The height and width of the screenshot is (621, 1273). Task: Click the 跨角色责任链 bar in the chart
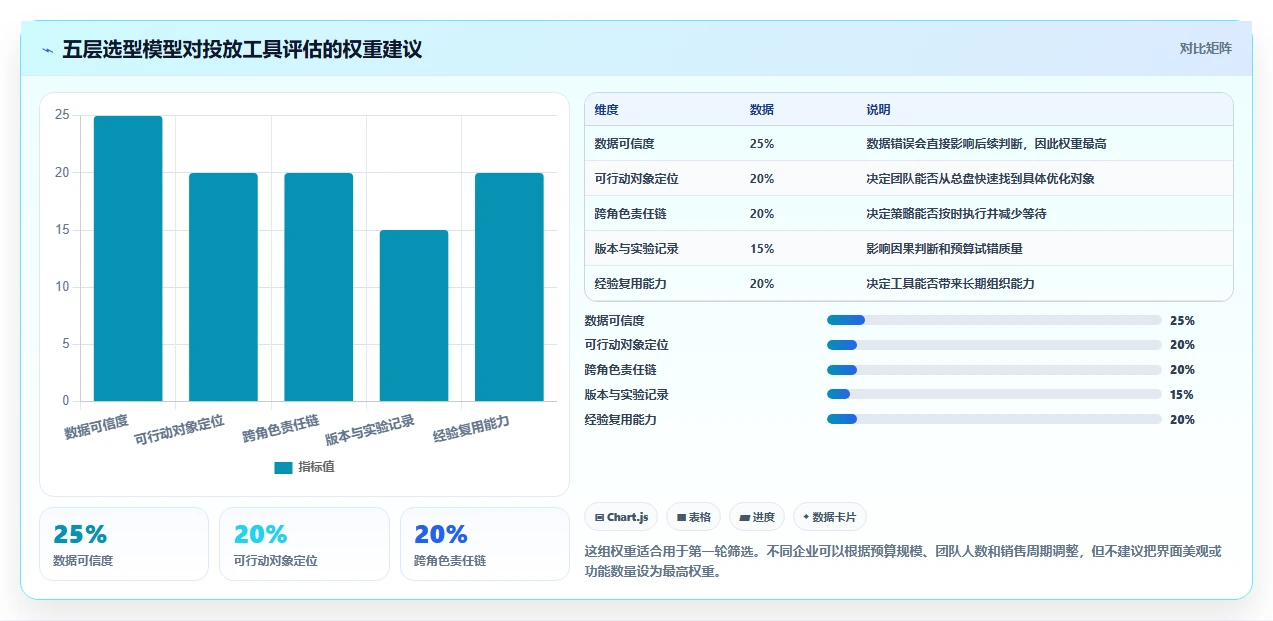[318, 287]
